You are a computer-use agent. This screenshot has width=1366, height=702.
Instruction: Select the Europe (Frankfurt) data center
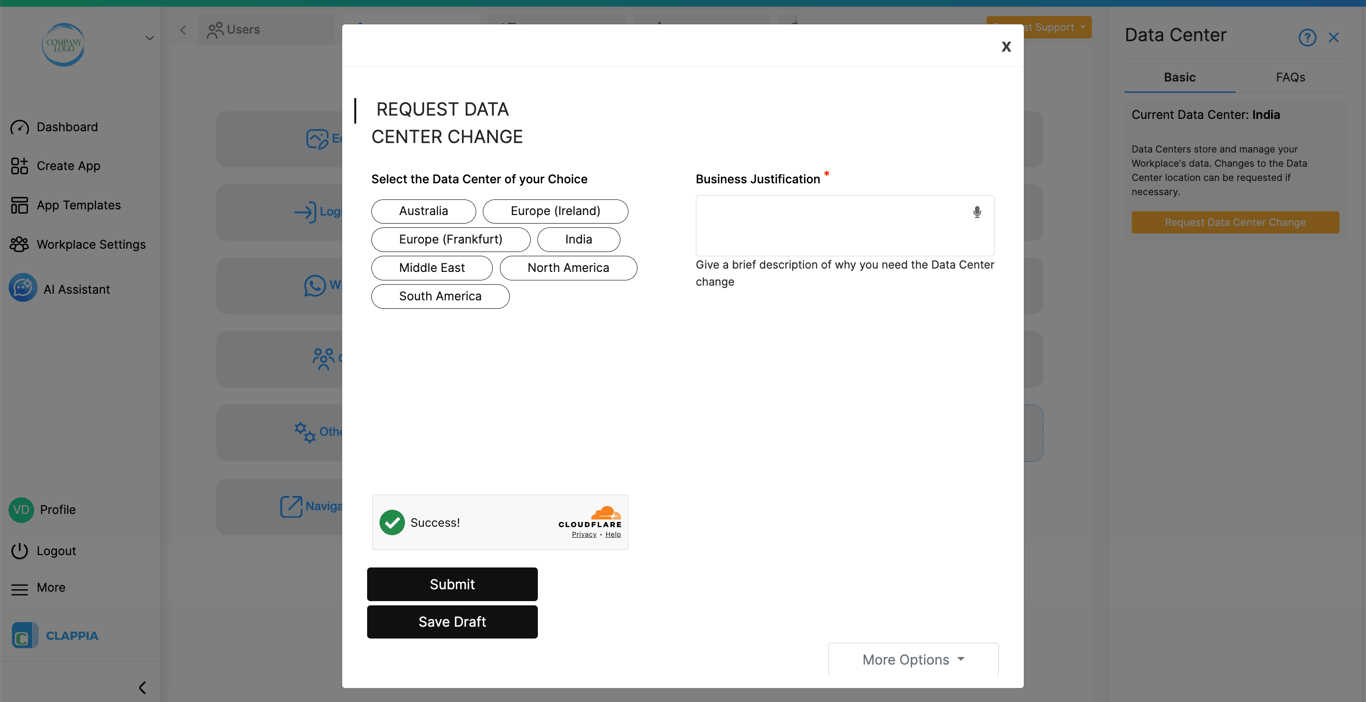tap(451, 239)
